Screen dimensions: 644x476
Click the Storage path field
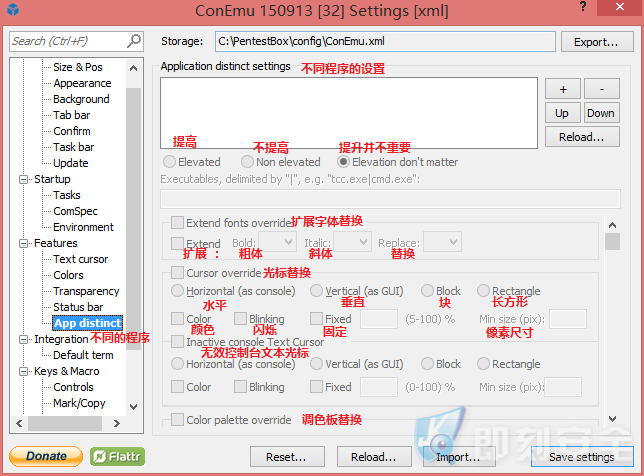385,41
